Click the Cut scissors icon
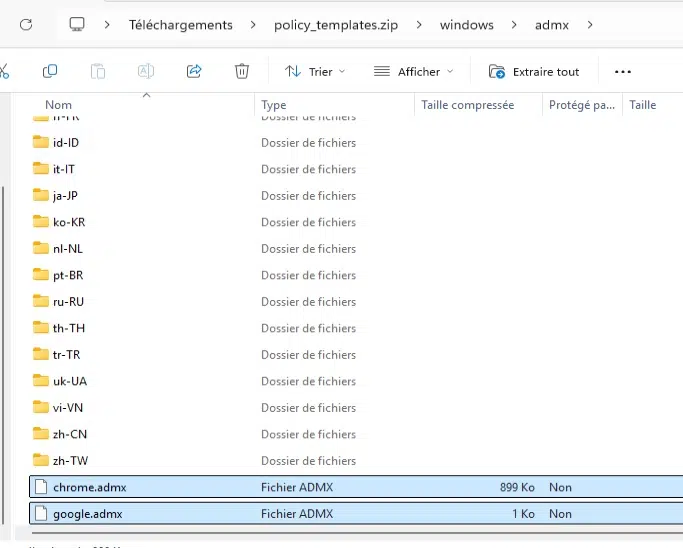 tap(4, 71)
